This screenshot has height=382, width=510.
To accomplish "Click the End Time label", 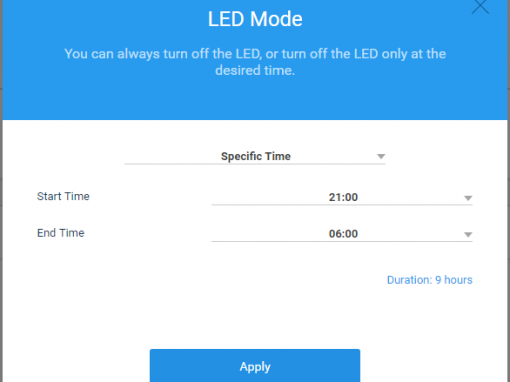I will 61,233.
